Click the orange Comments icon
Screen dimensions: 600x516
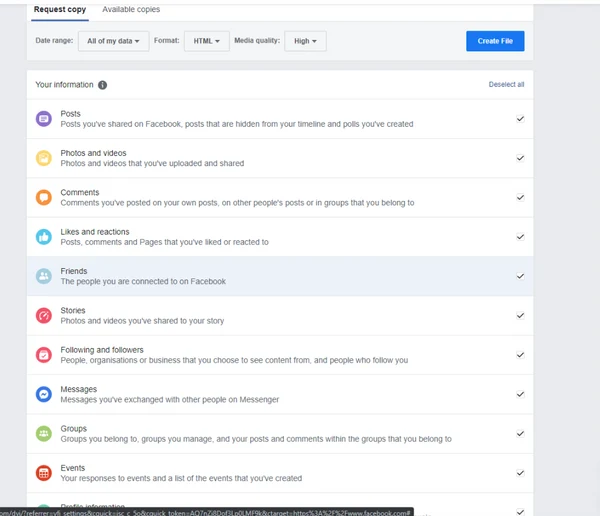[44, 198]
